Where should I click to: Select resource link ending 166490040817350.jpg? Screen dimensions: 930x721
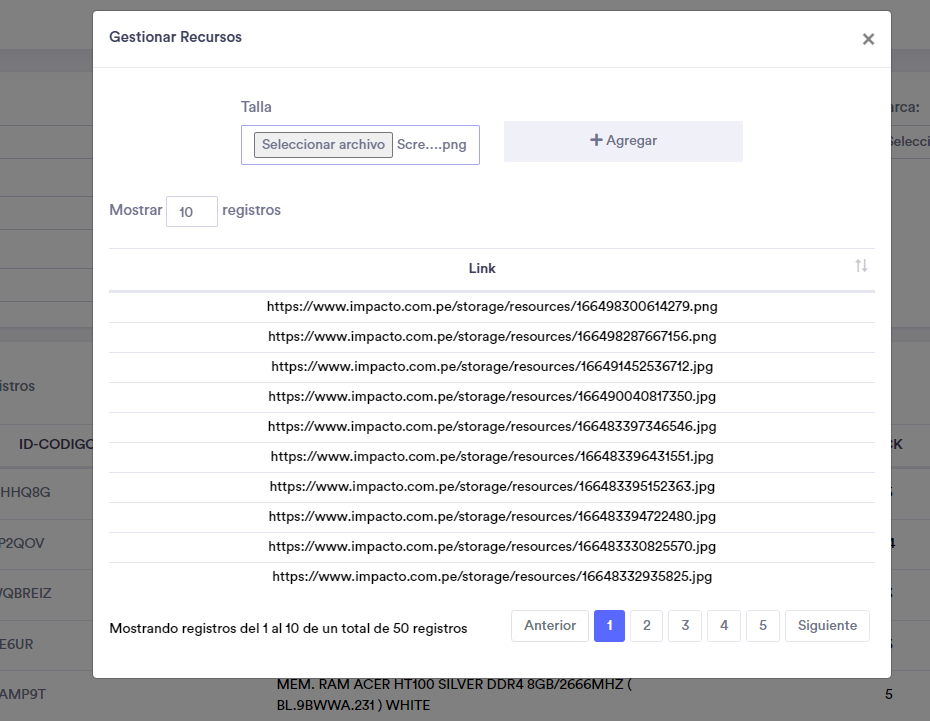coord(492,397)
